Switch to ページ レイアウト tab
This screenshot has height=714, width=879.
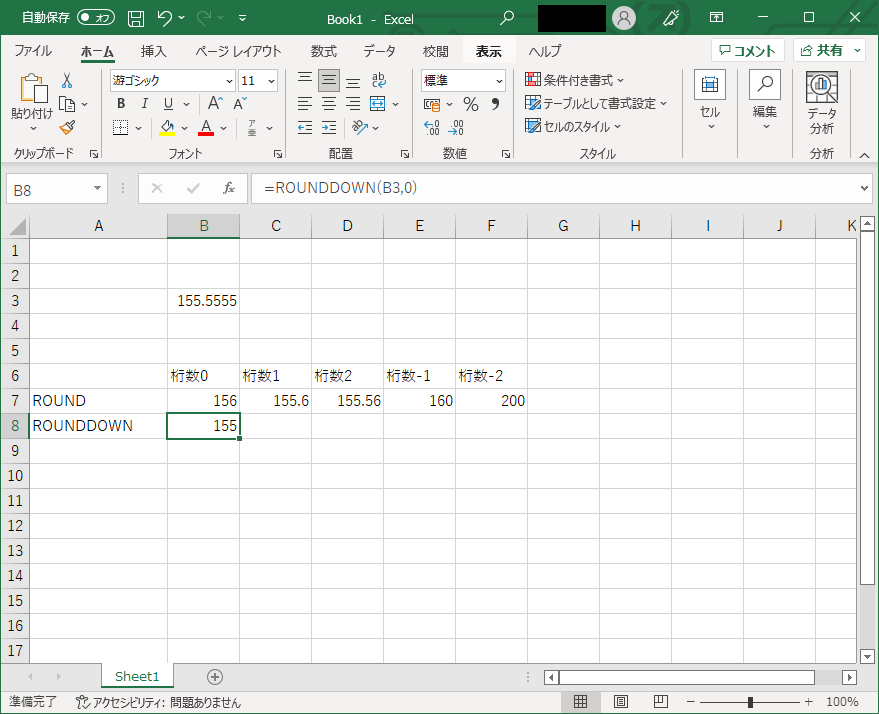238,51
